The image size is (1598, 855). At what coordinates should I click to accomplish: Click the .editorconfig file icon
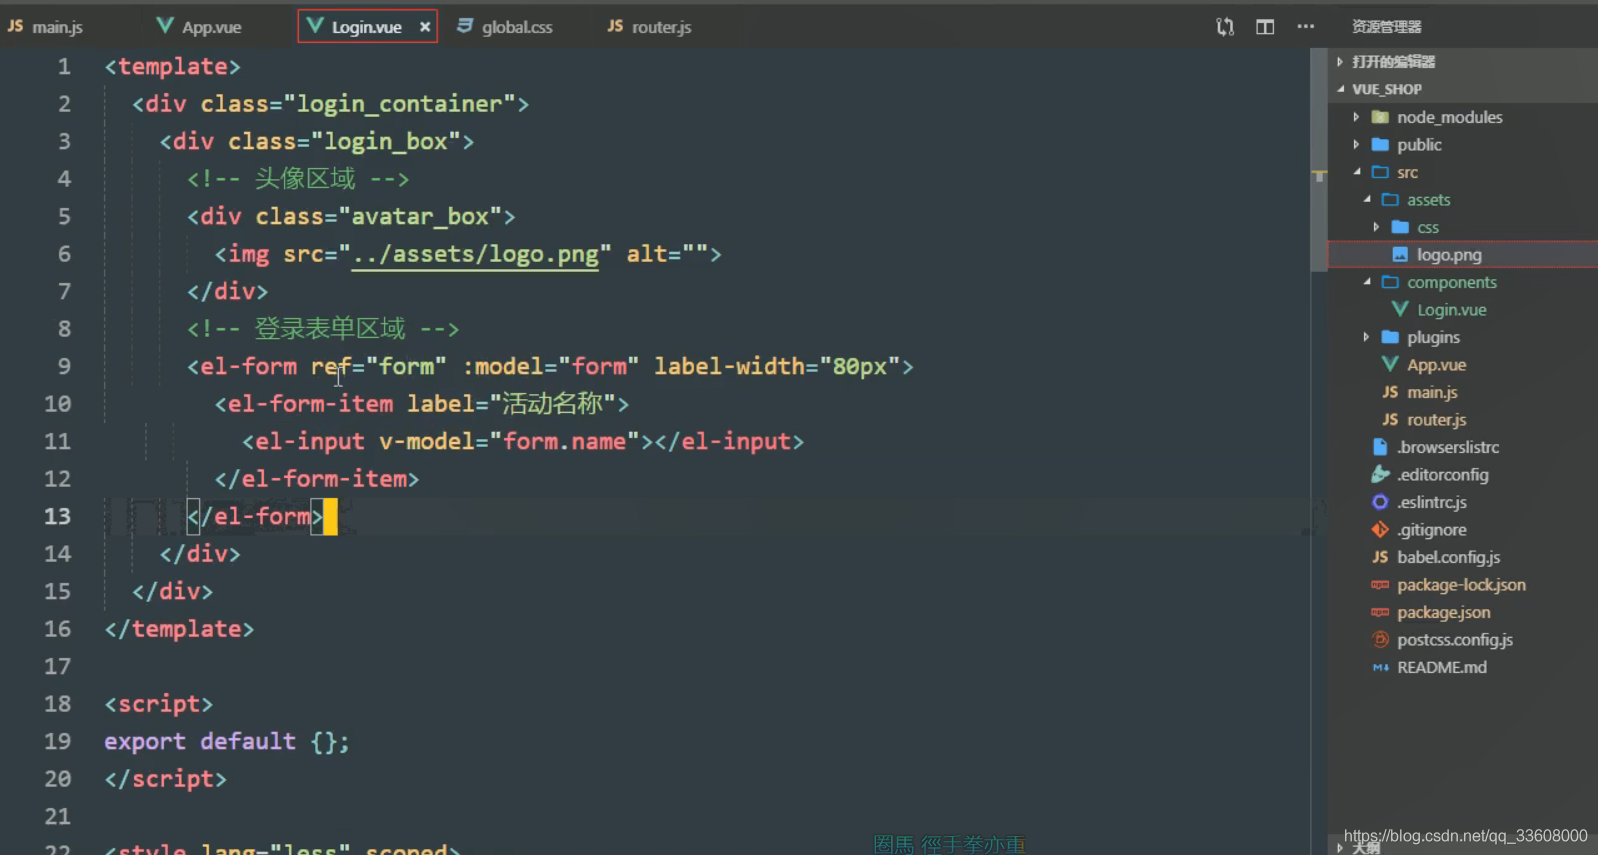coord(1380,475)
